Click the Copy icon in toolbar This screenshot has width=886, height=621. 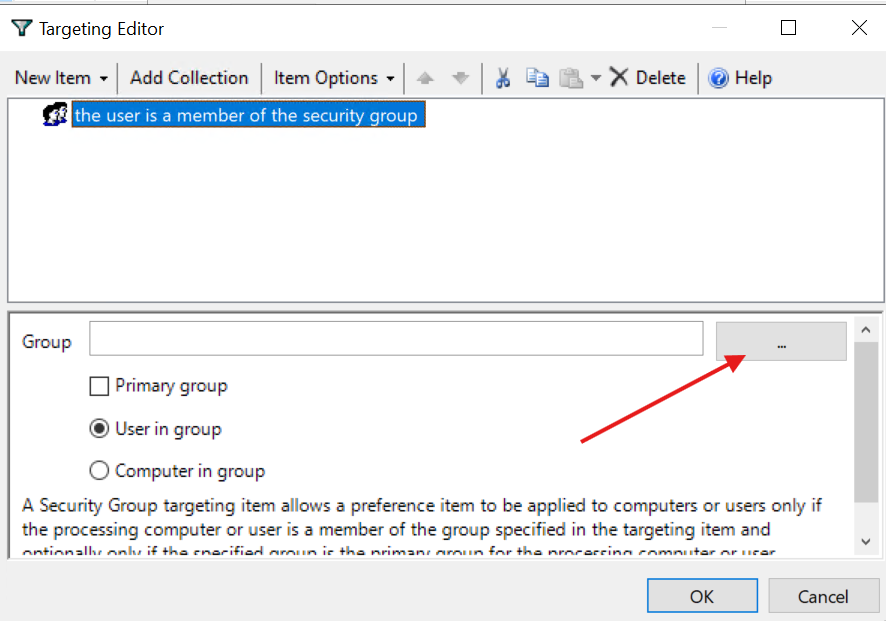537,78
